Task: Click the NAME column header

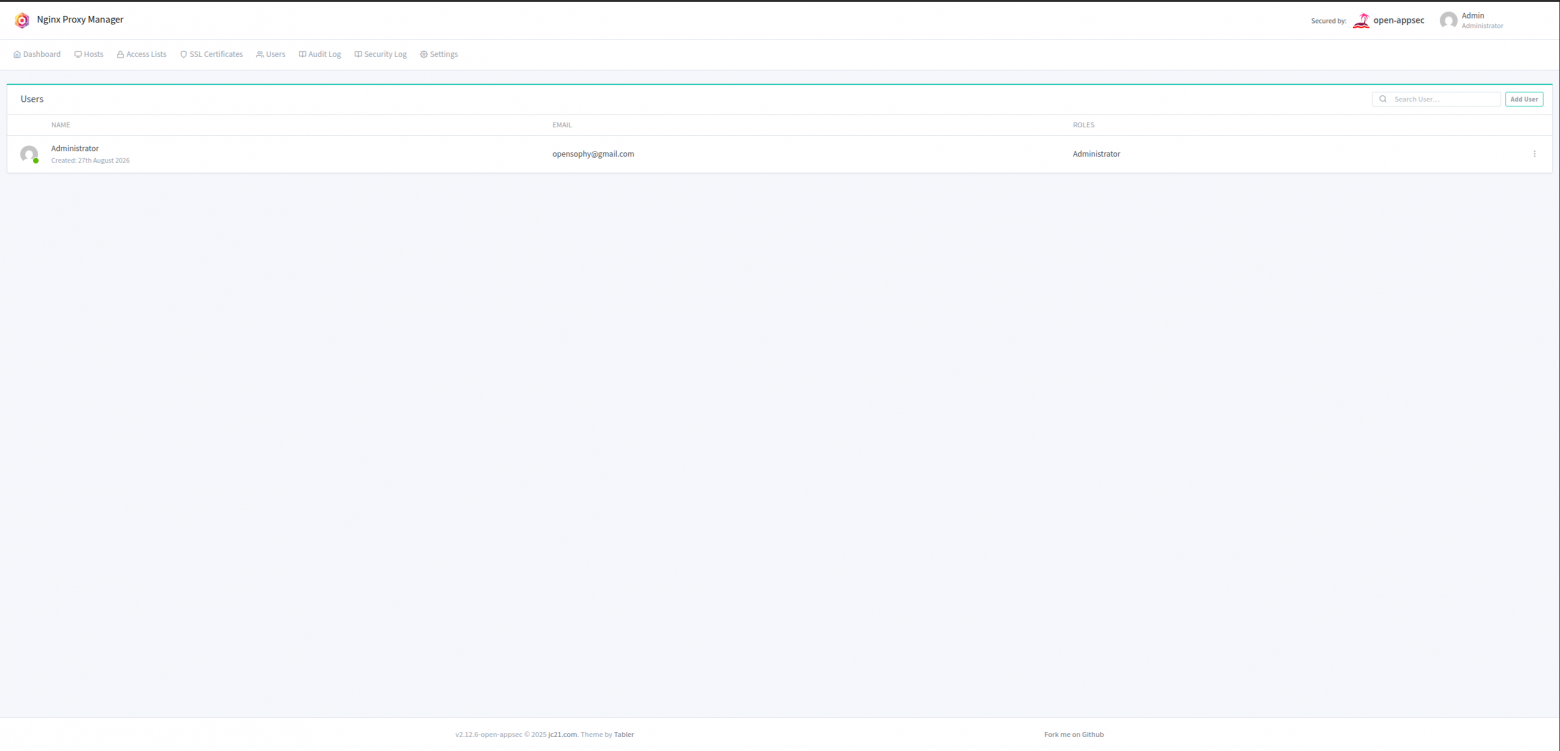Action: tap(61, 125)
